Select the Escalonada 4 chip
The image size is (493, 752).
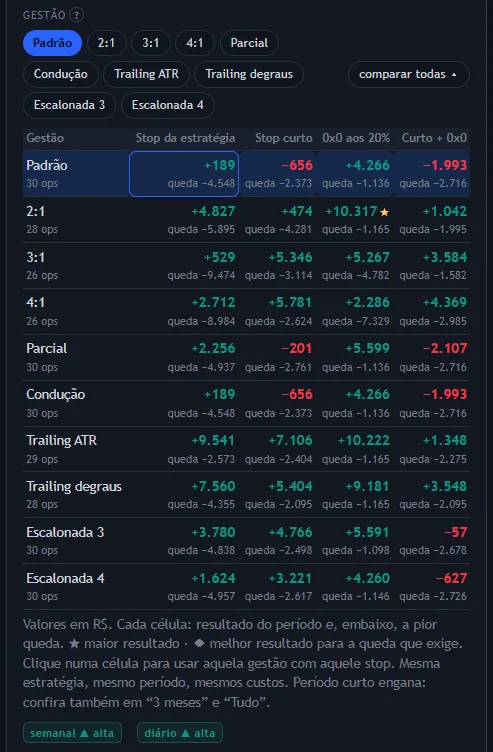click(167, 105)
